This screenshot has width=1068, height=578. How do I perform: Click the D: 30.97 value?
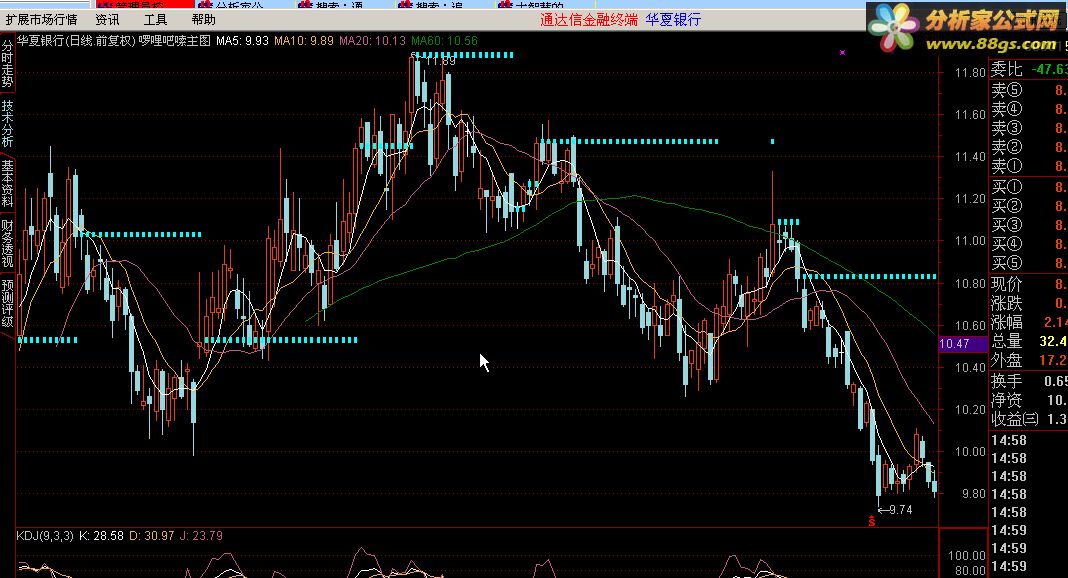tap(152, 536)
